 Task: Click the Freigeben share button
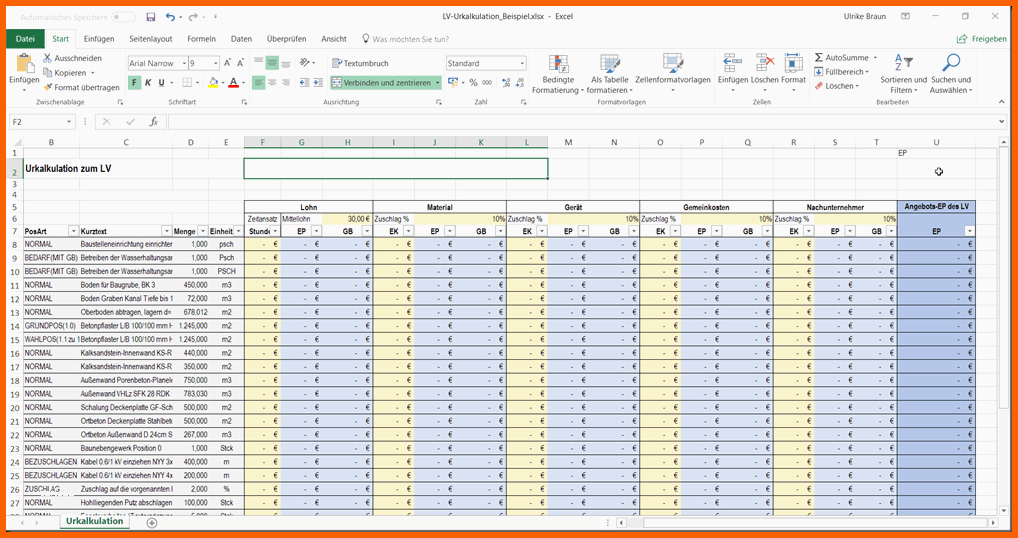point(981,39)
